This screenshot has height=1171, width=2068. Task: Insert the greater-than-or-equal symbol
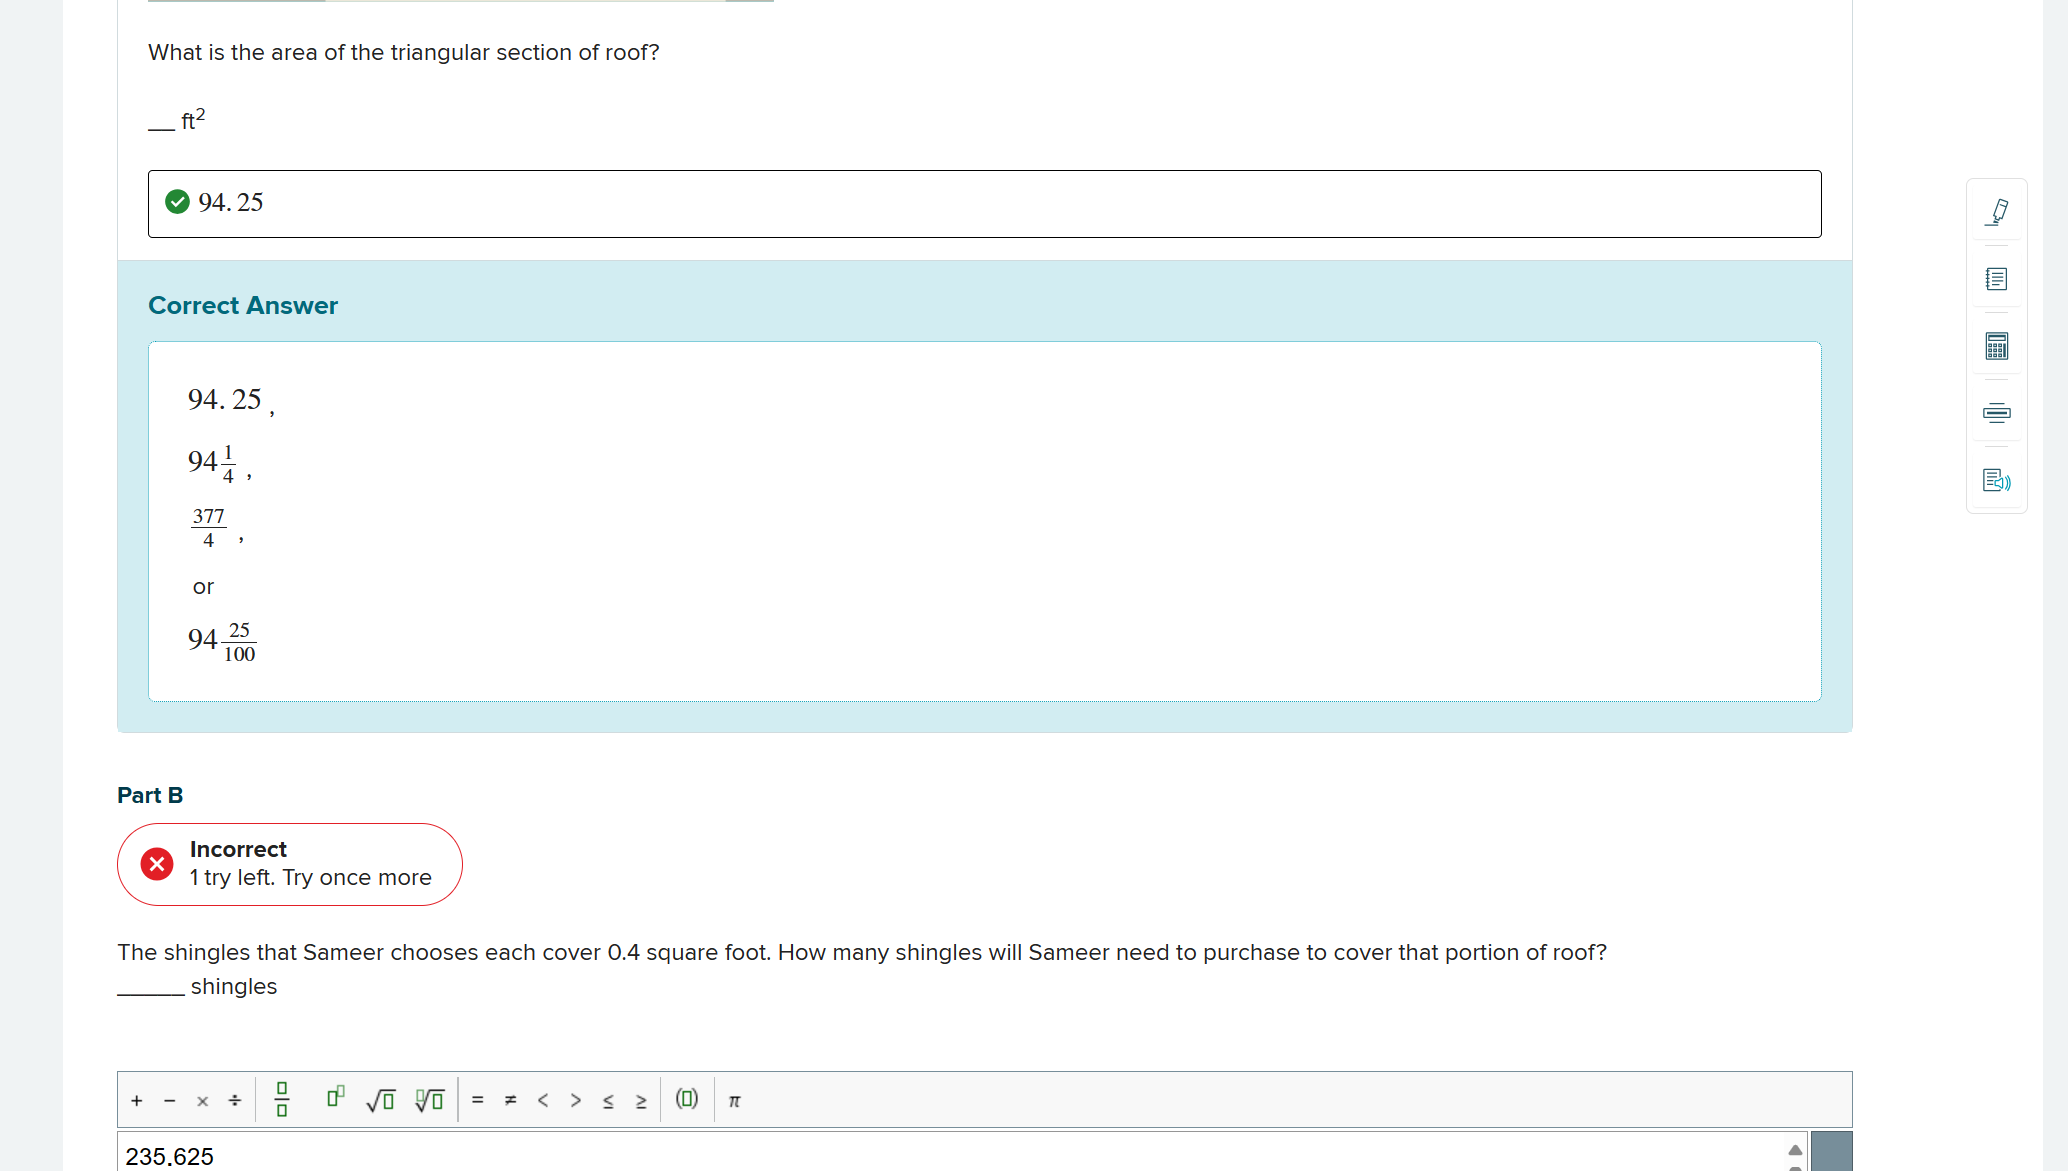tap(641, 1101)
